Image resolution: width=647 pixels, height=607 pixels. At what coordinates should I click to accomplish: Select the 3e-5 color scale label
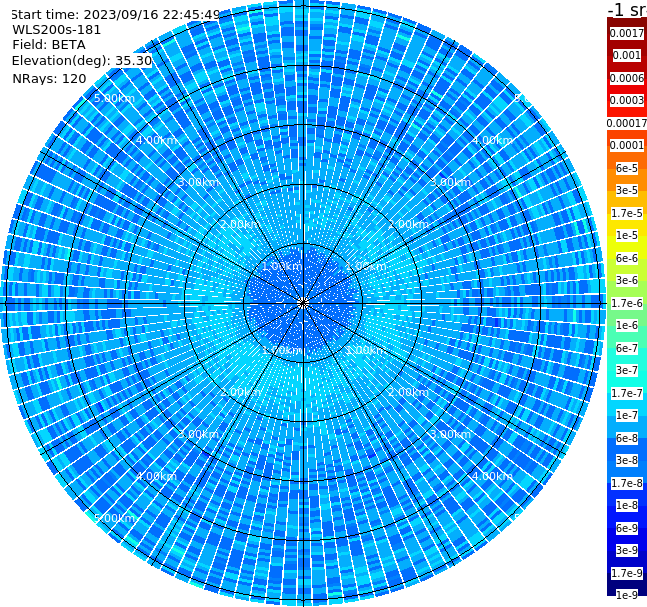(x=627, y=190)
